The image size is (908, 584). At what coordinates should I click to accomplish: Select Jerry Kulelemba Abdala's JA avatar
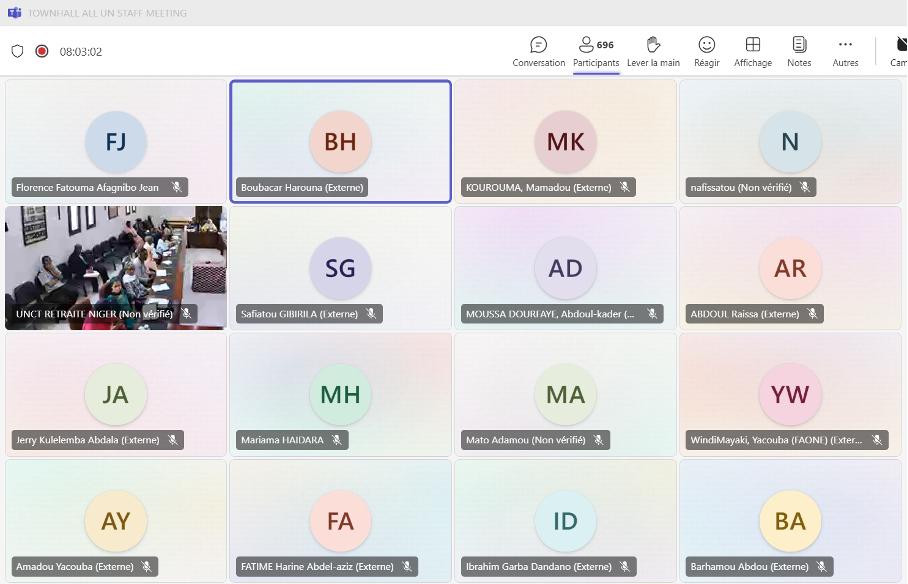coord(116,394)
